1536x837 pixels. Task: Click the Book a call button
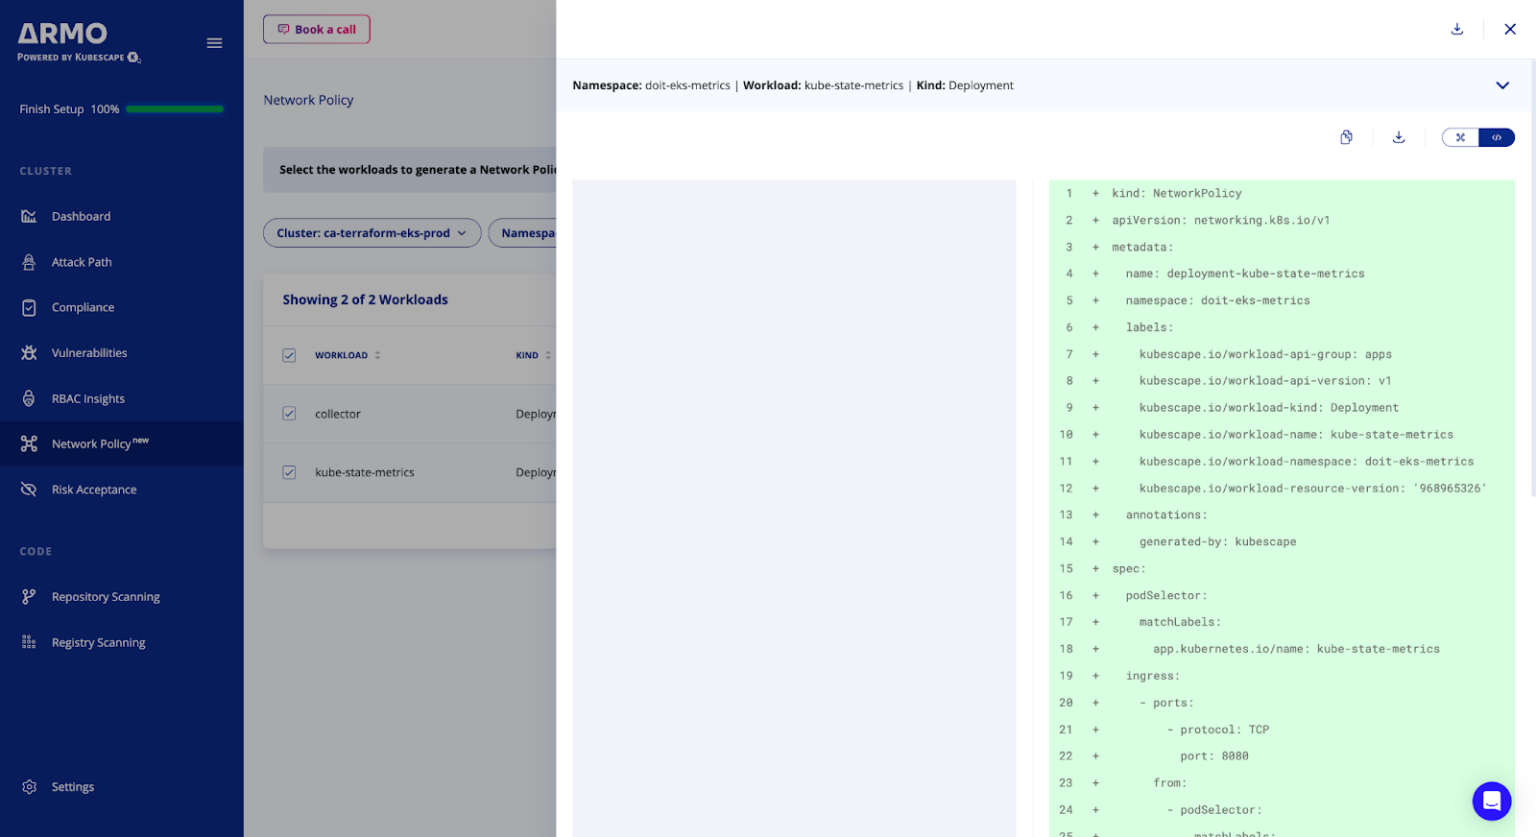point(316,29)
